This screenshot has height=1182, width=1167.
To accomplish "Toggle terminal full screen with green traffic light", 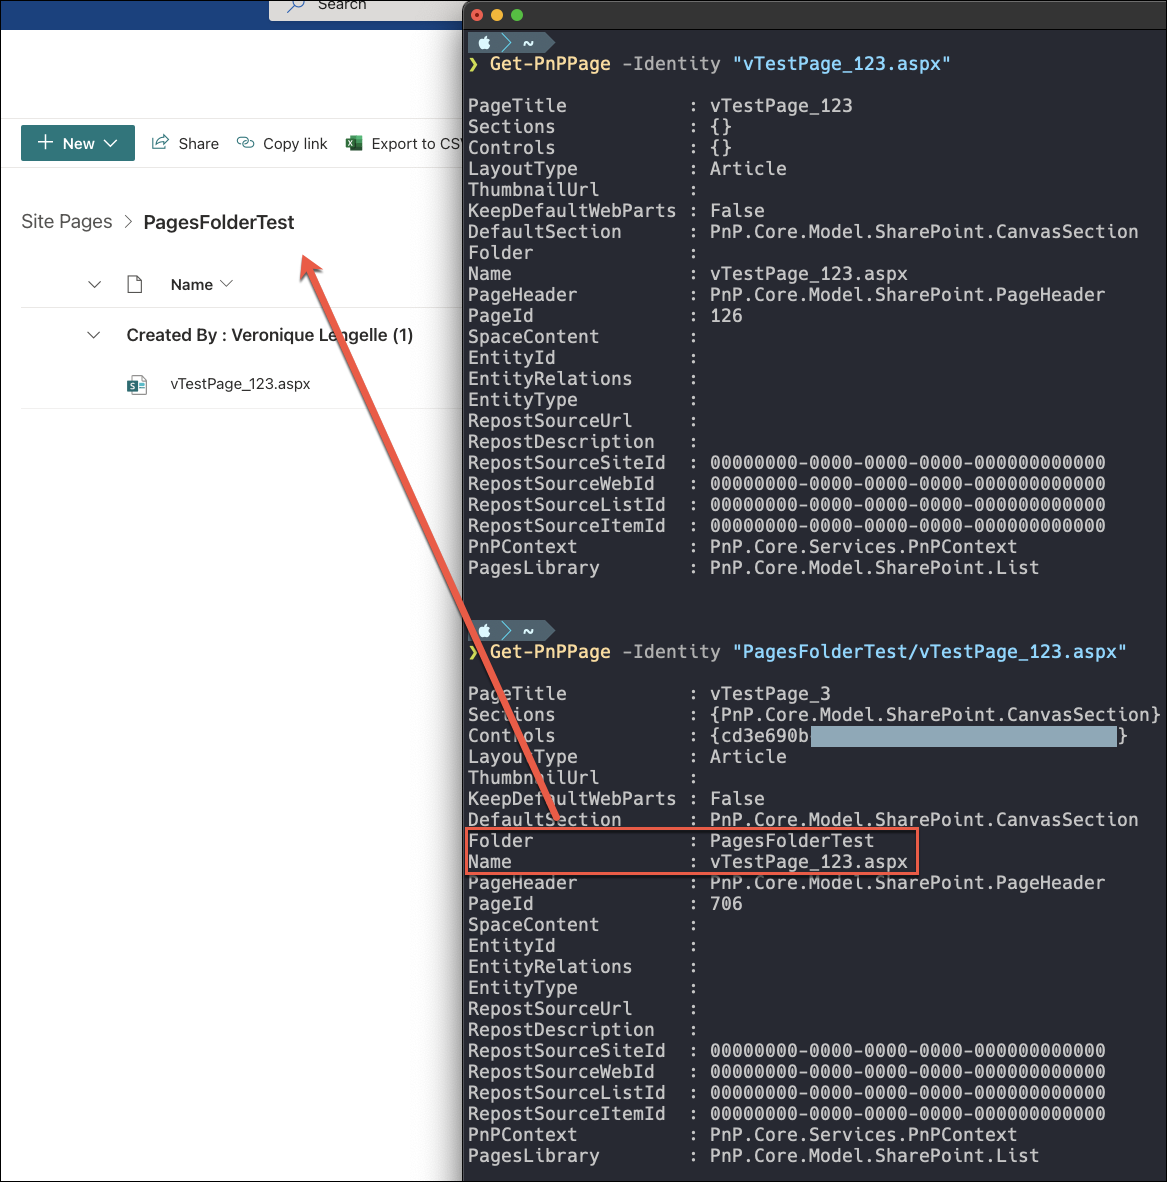I will pyautogui.click(x=515, y=16).
